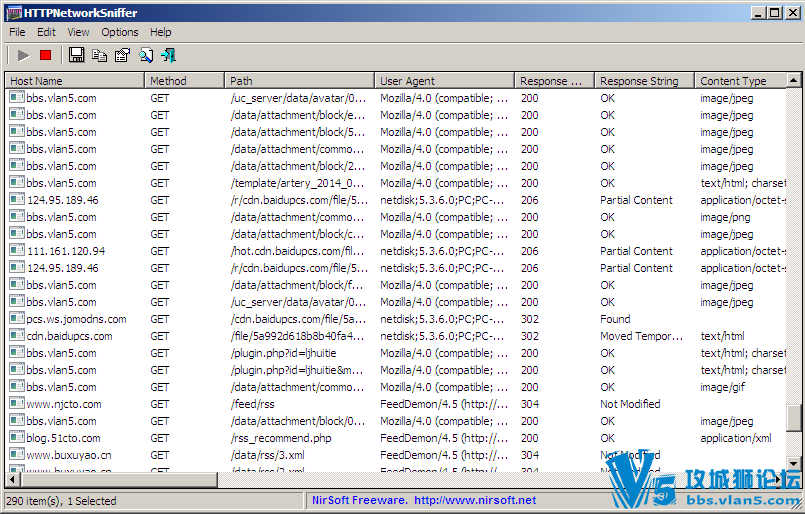Open Find using the magnifier page icon
Image resolution: width=805 pixels, height=514 pixels.
tap(146, 55)
